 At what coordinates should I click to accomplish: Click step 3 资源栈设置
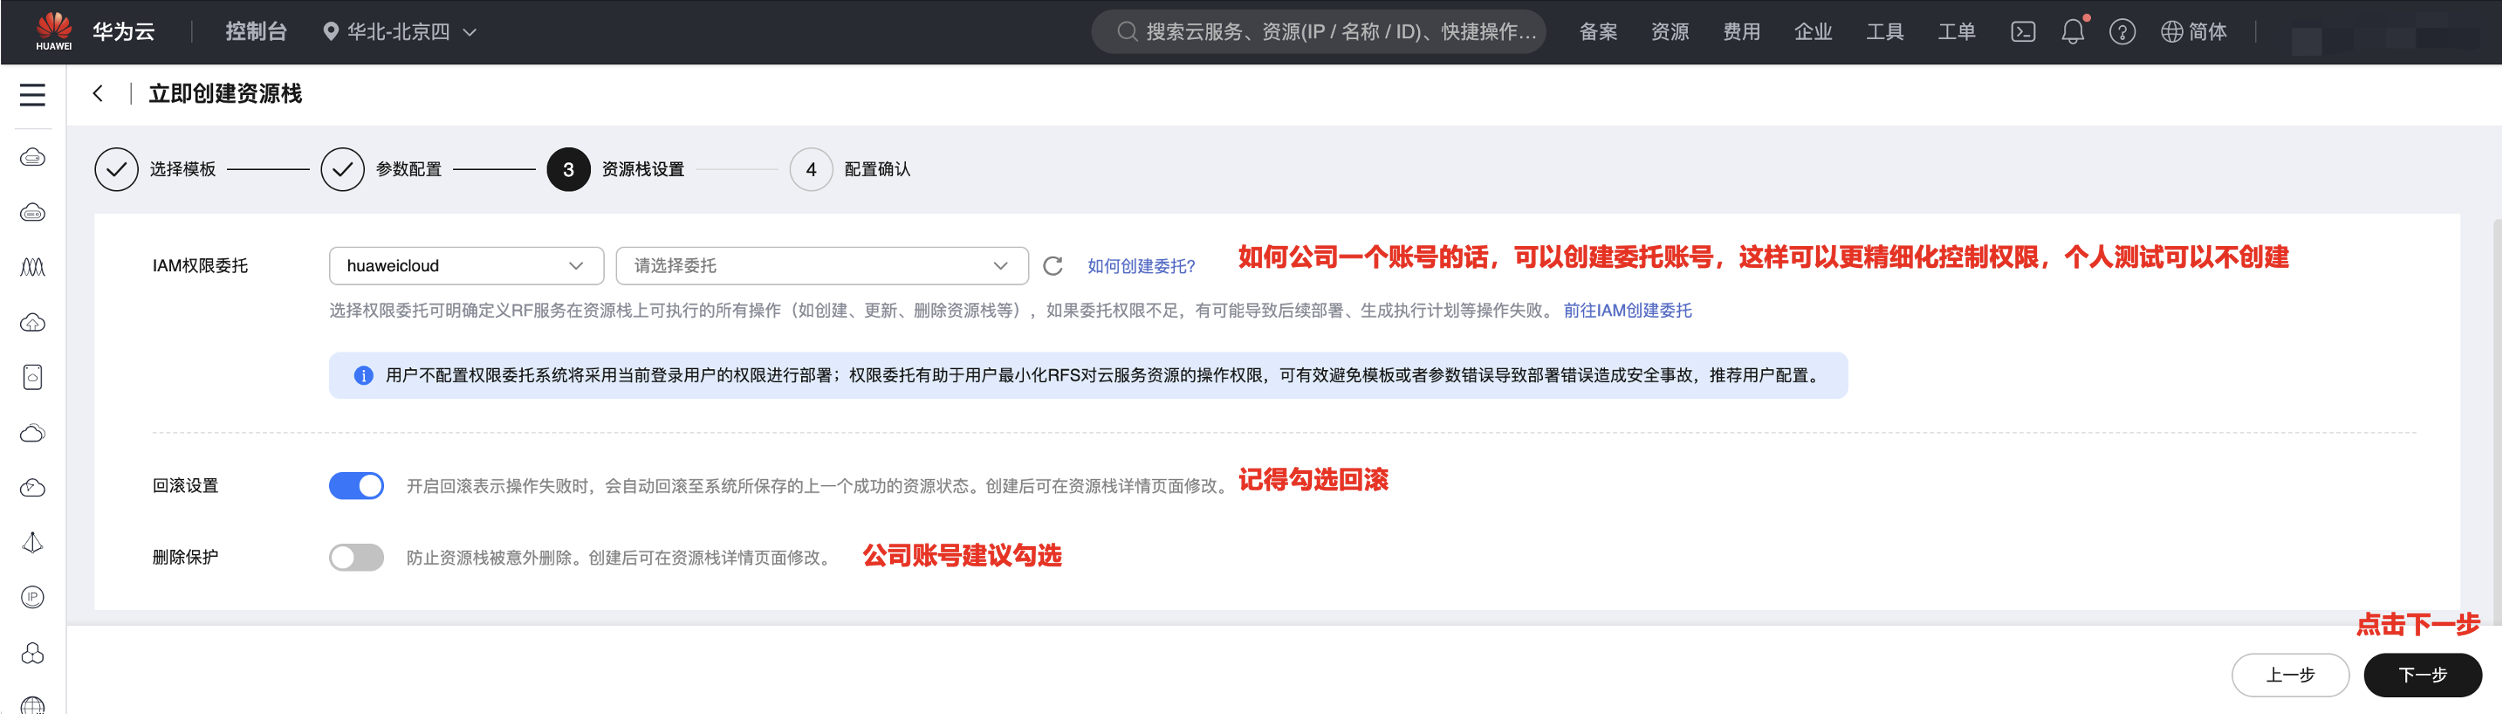pyautogui.click(x=616, y=170)
